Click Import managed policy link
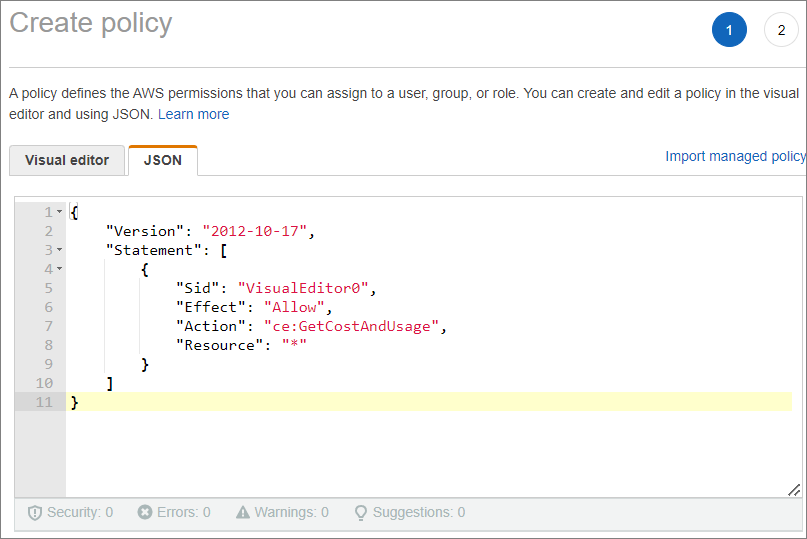Image resolution: width=807 pixels, height=539 pixels. [x=735, y=156]
